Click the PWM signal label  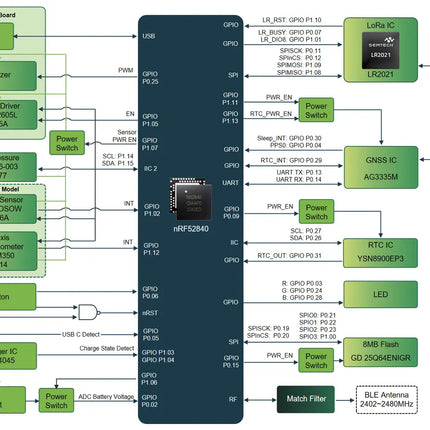pyautogui.click(x=126, y=70)
